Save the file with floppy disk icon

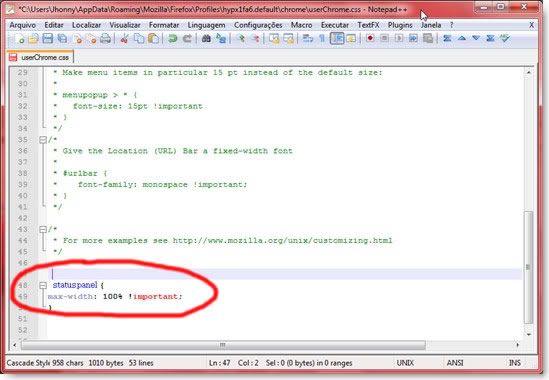tap(48, 39)
